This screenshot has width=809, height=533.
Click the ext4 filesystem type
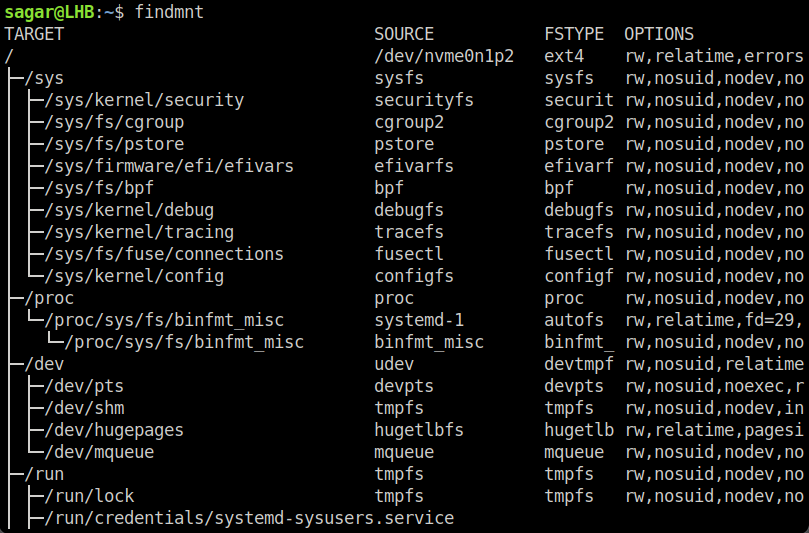[564, 56]
